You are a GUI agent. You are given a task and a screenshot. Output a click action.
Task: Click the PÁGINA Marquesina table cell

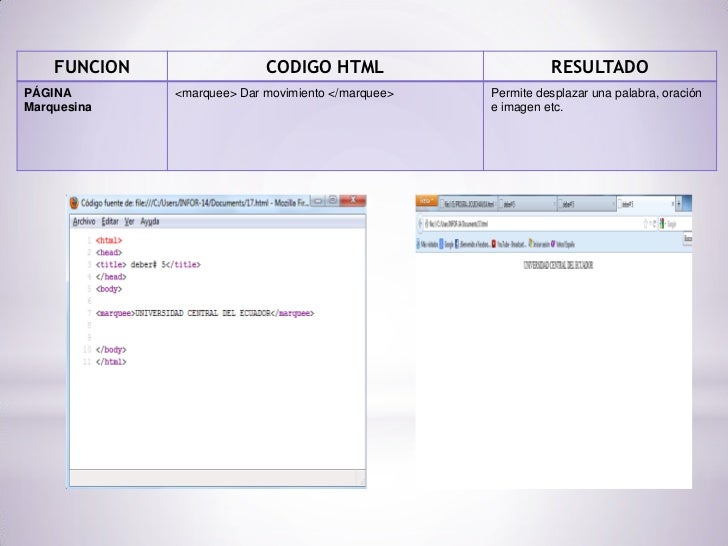[x=92, y=126]
